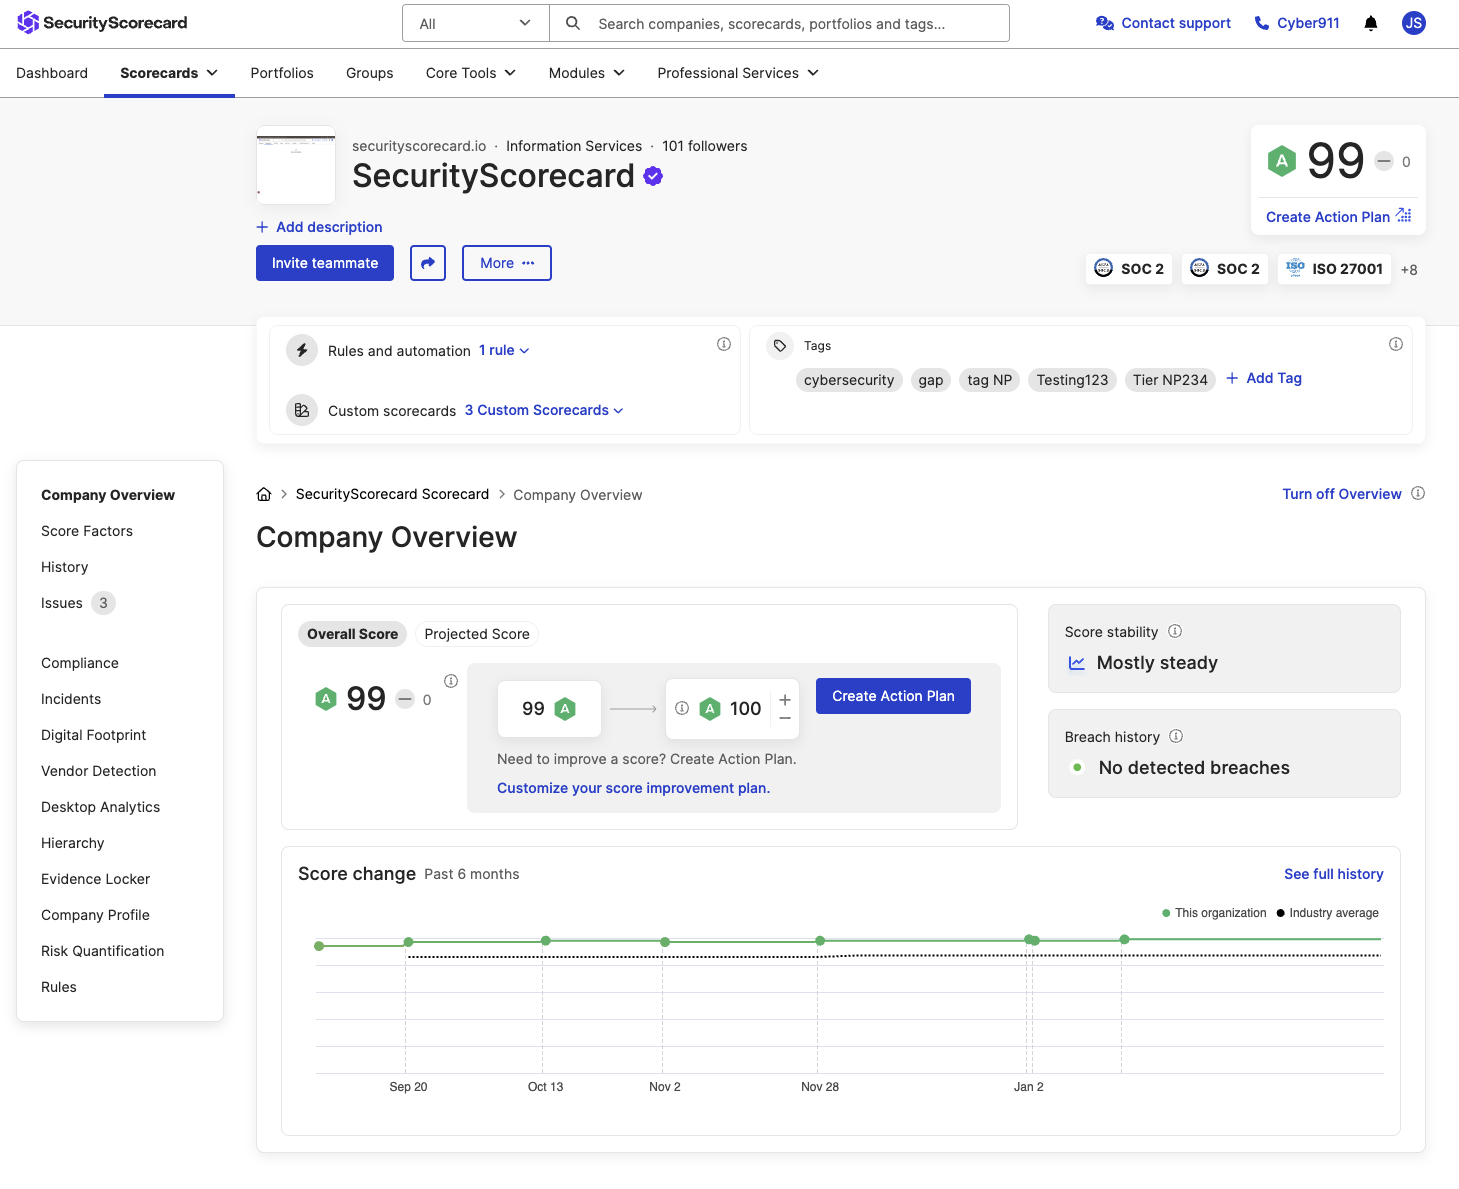Click the home breadcrumb icon
Image resolution: width=1459 pixels, height=1189 pixels.
click(x=264, y=494)
